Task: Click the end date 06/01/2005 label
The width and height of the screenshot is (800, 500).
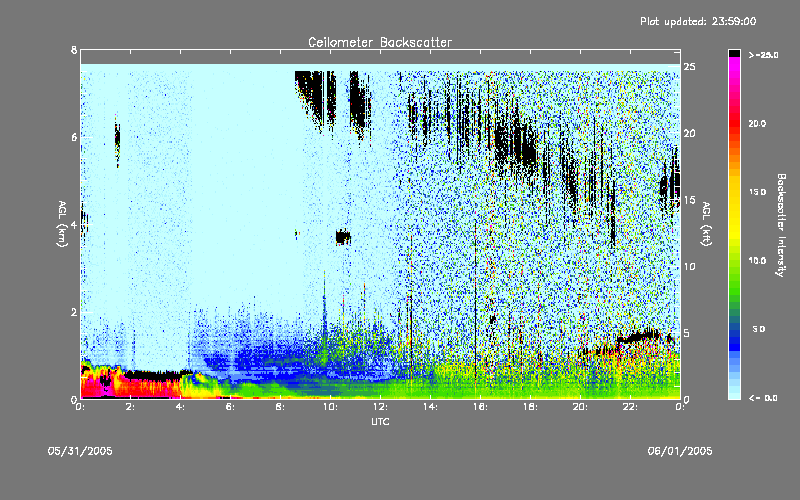Action: 680,451
